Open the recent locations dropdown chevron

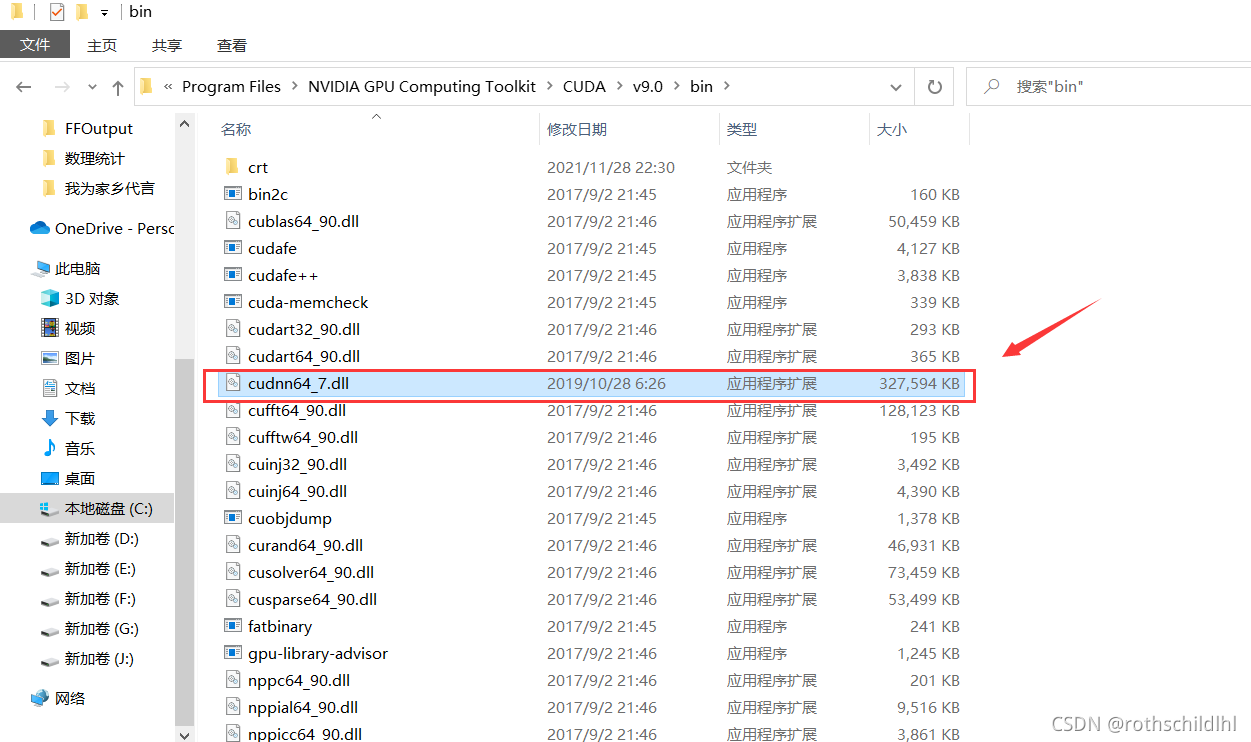[x=91, y=87]
